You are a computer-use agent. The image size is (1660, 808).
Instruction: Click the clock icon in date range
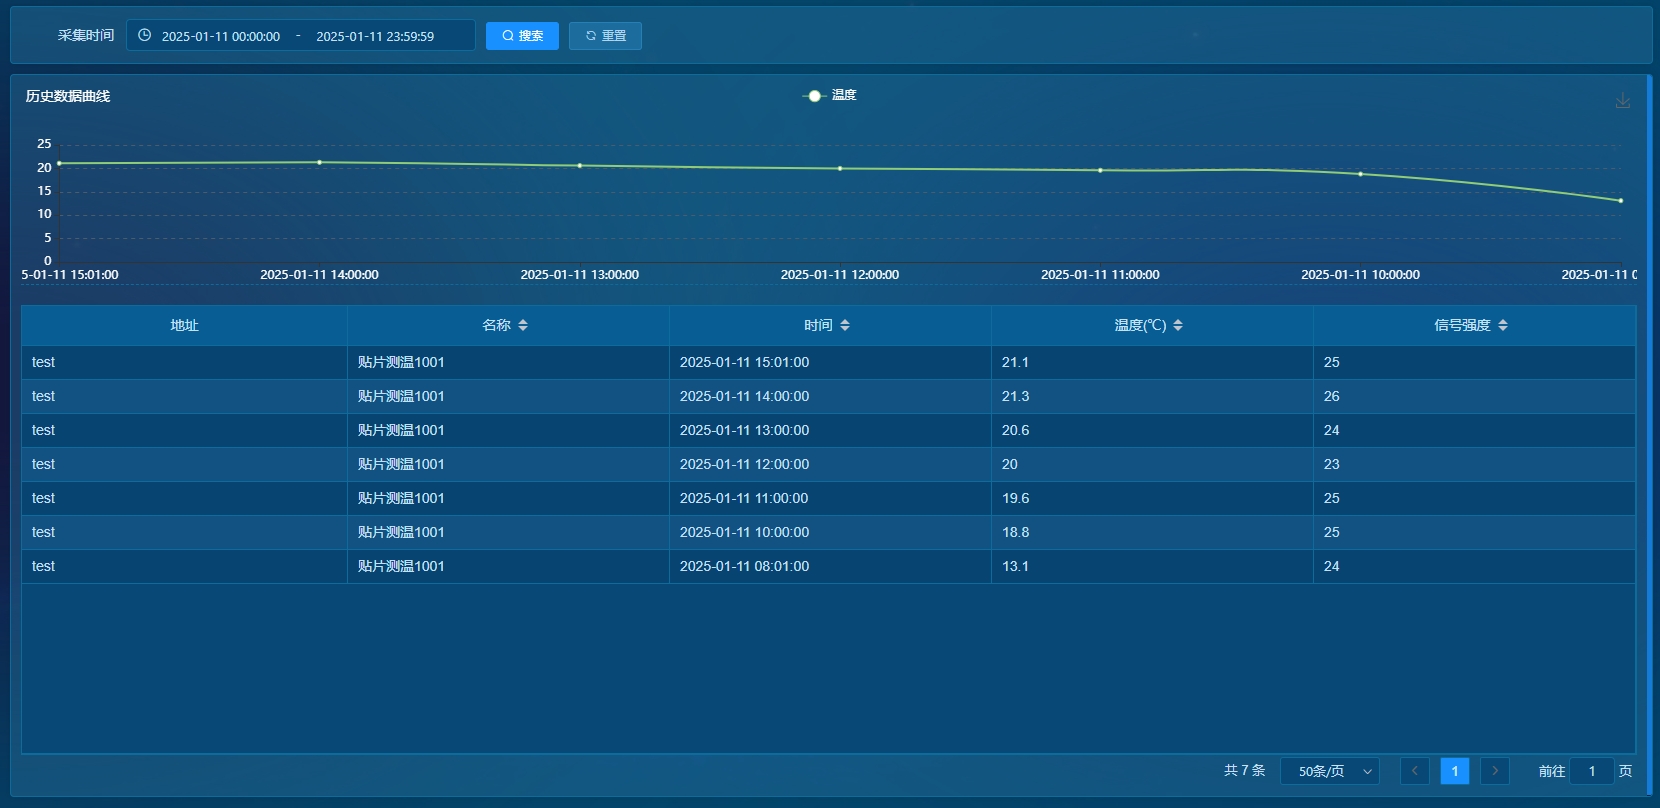pos(145,35)
